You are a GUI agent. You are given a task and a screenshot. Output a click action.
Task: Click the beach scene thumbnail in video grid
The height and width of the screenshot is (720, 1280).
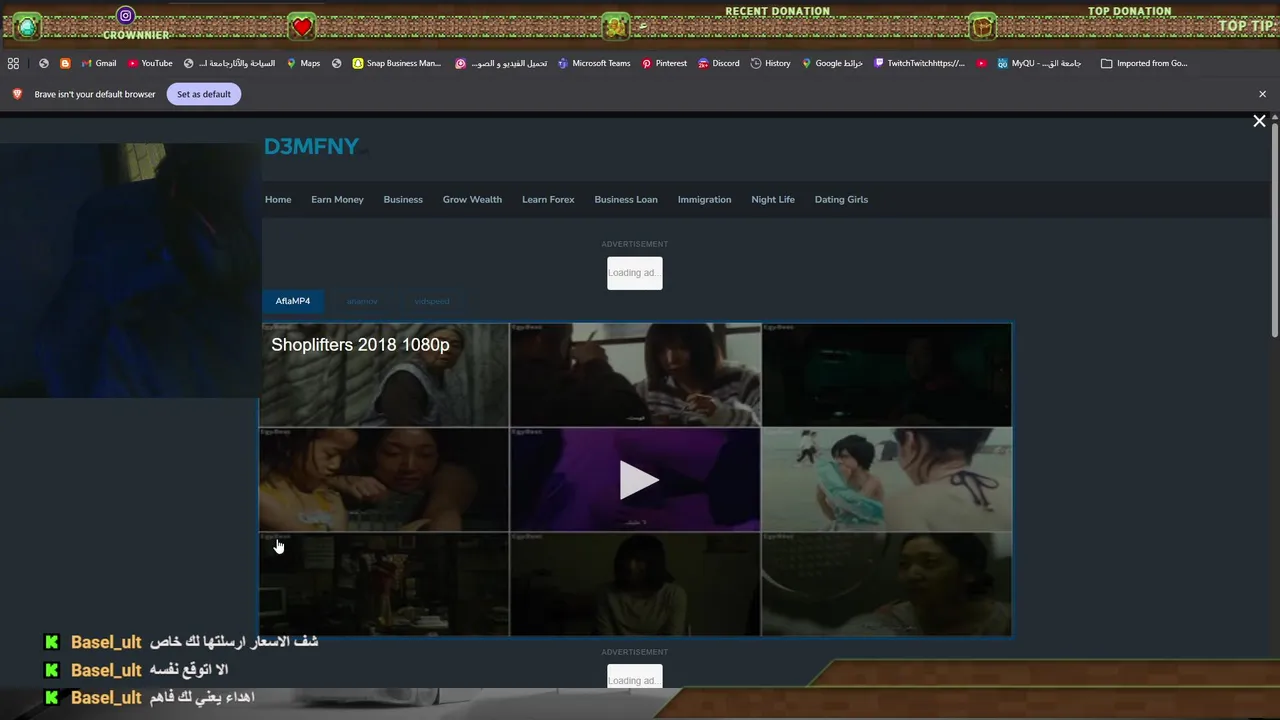coord(887,479)
